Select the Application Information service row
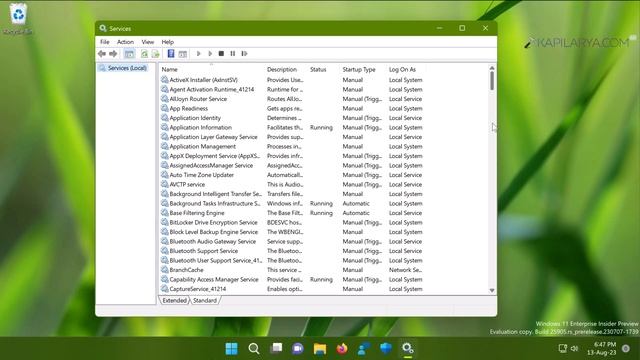The image size is (640, 360). [x=291, y=127]
